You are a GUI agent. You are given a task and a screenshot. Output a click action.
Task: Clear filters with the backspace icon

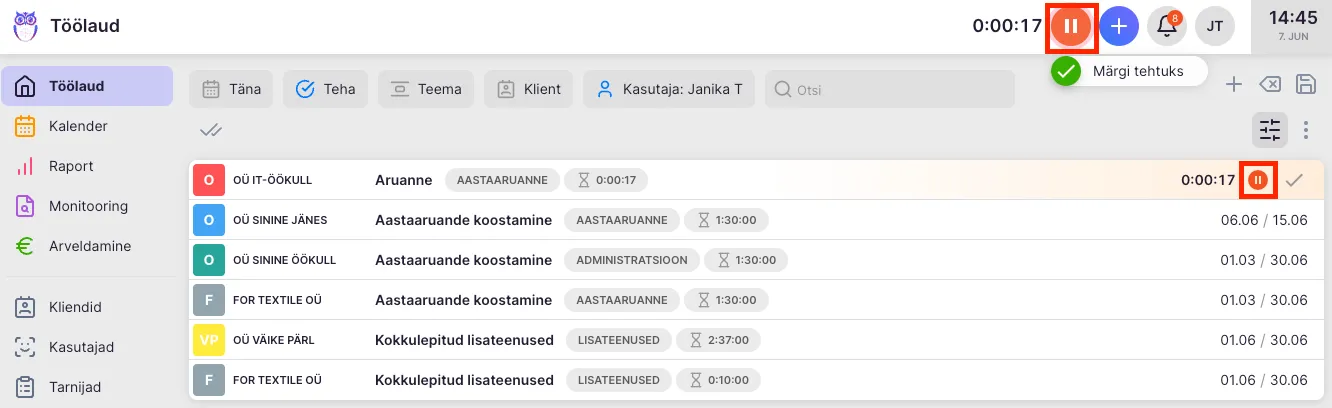(x=1270, y=84)
